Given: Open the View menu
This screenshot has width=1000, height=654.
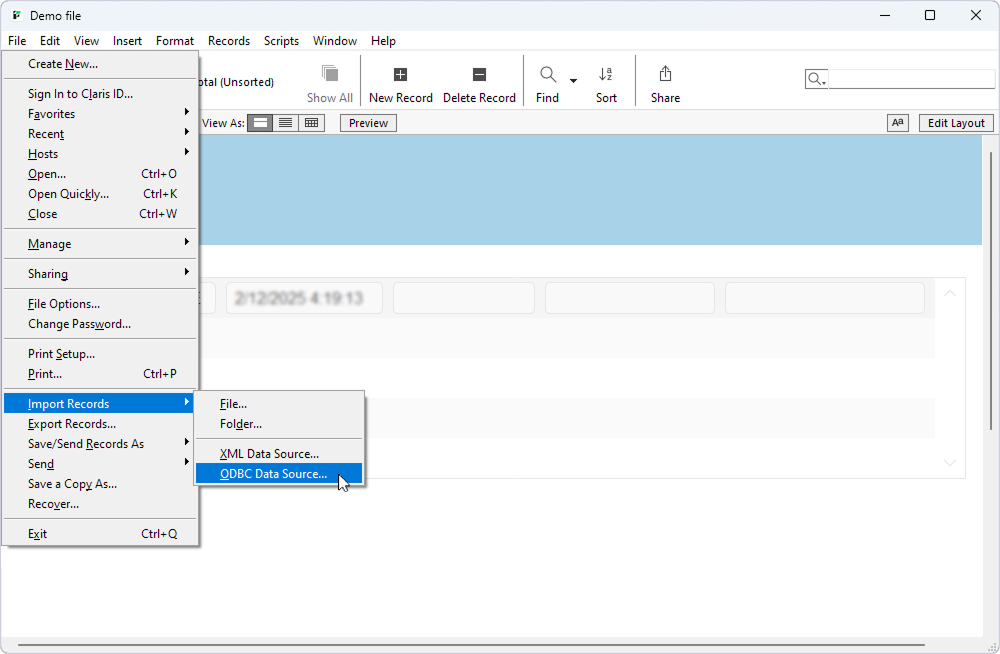Looking at the screenshot, I should coord(86,41).
